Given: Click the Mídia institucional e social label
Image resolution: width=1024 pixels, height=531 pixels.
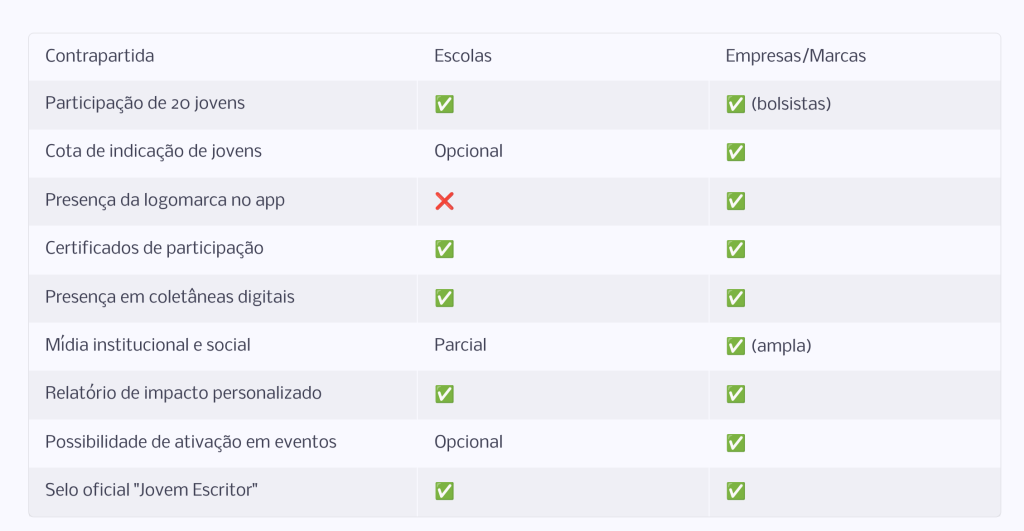Looking at the screenshot, I should [148, 345].
